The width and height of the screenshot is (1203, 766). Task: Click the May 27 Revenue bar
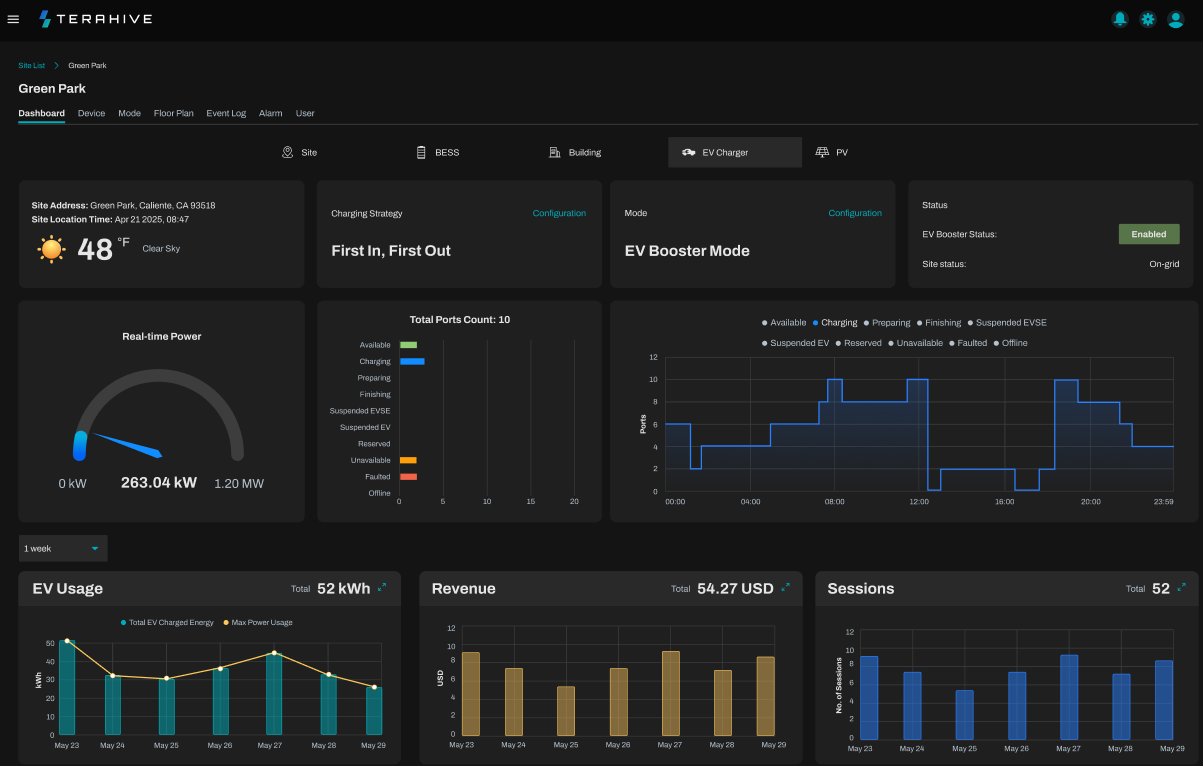(671, 693)
